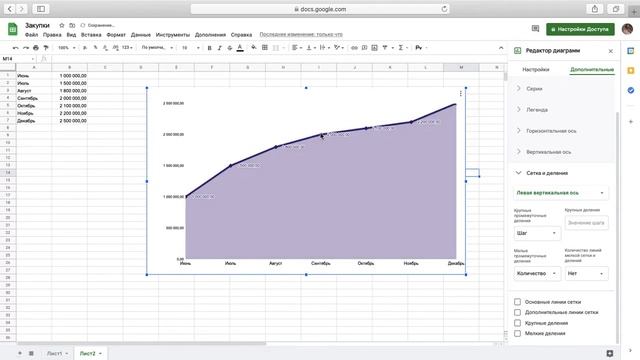Viewport: 640px width, 360px height.
Task: Close the chart editor panel
Action: pos(611,51)
